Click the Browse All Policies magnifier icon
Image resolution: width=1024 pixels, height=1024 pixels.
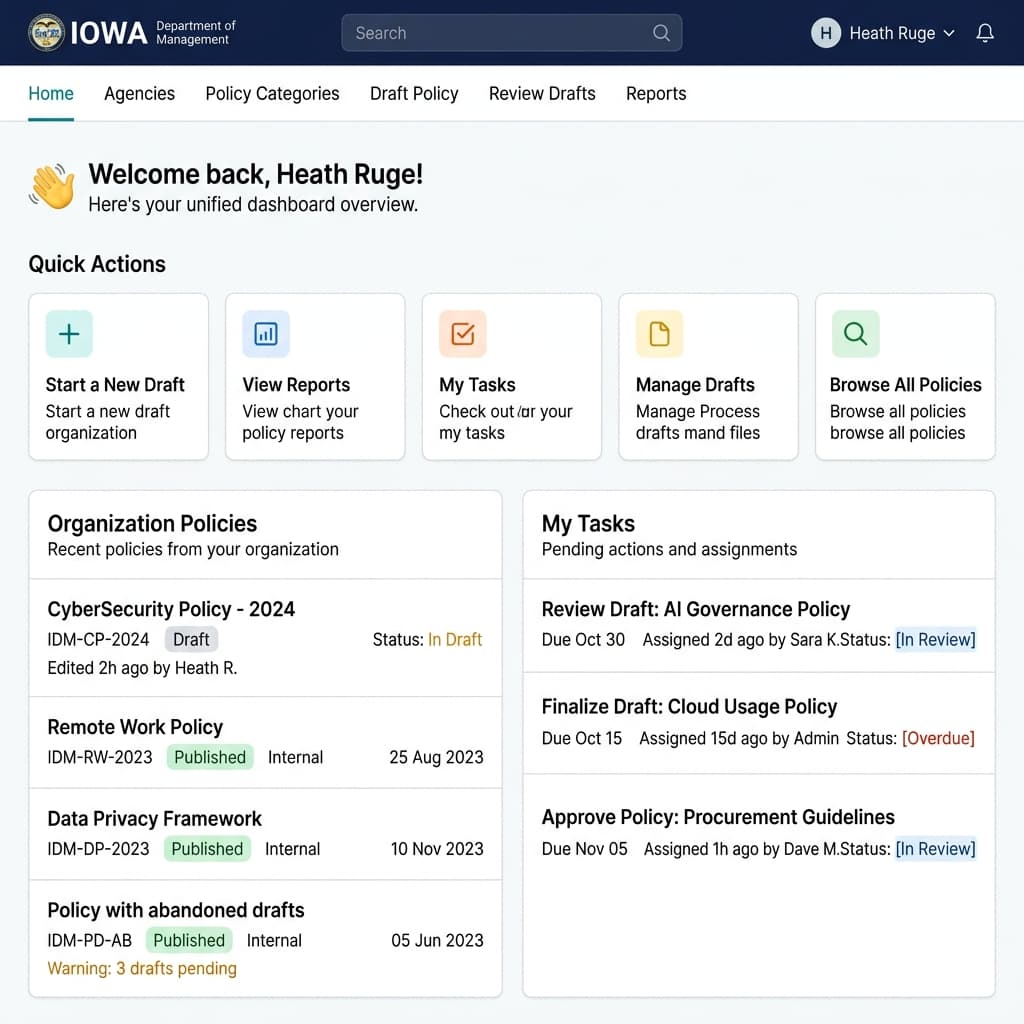point(855,334)
